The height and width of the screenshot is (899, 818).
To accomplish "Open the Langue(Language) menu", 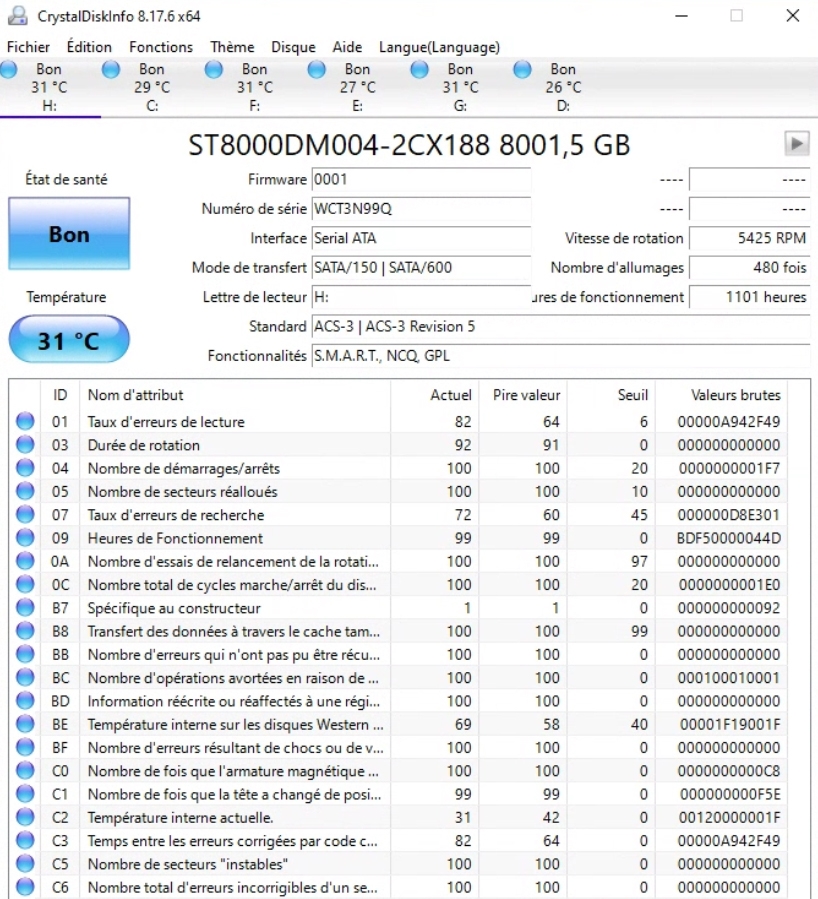I will pyautogui.click(x=439, y=47).
